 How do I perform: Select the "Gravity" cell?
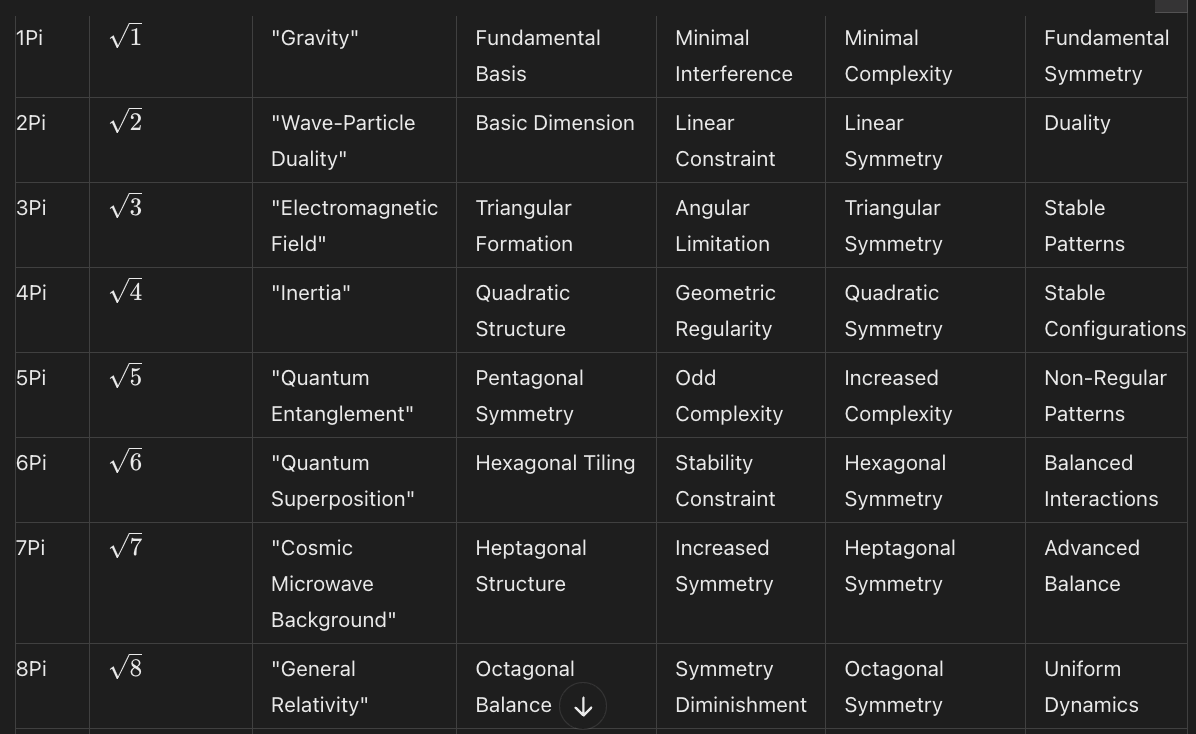point(314,38)
